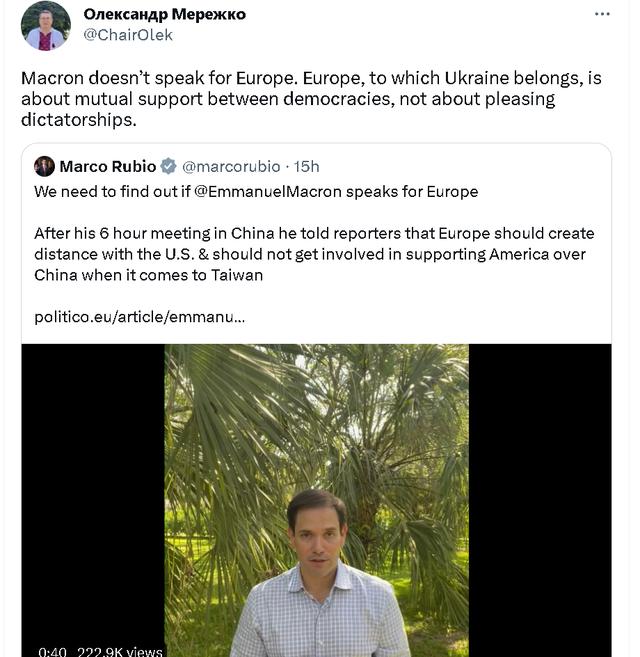Click Marco Rubio's small avatar in quoted tweet
640x657 pixels.
44,166
